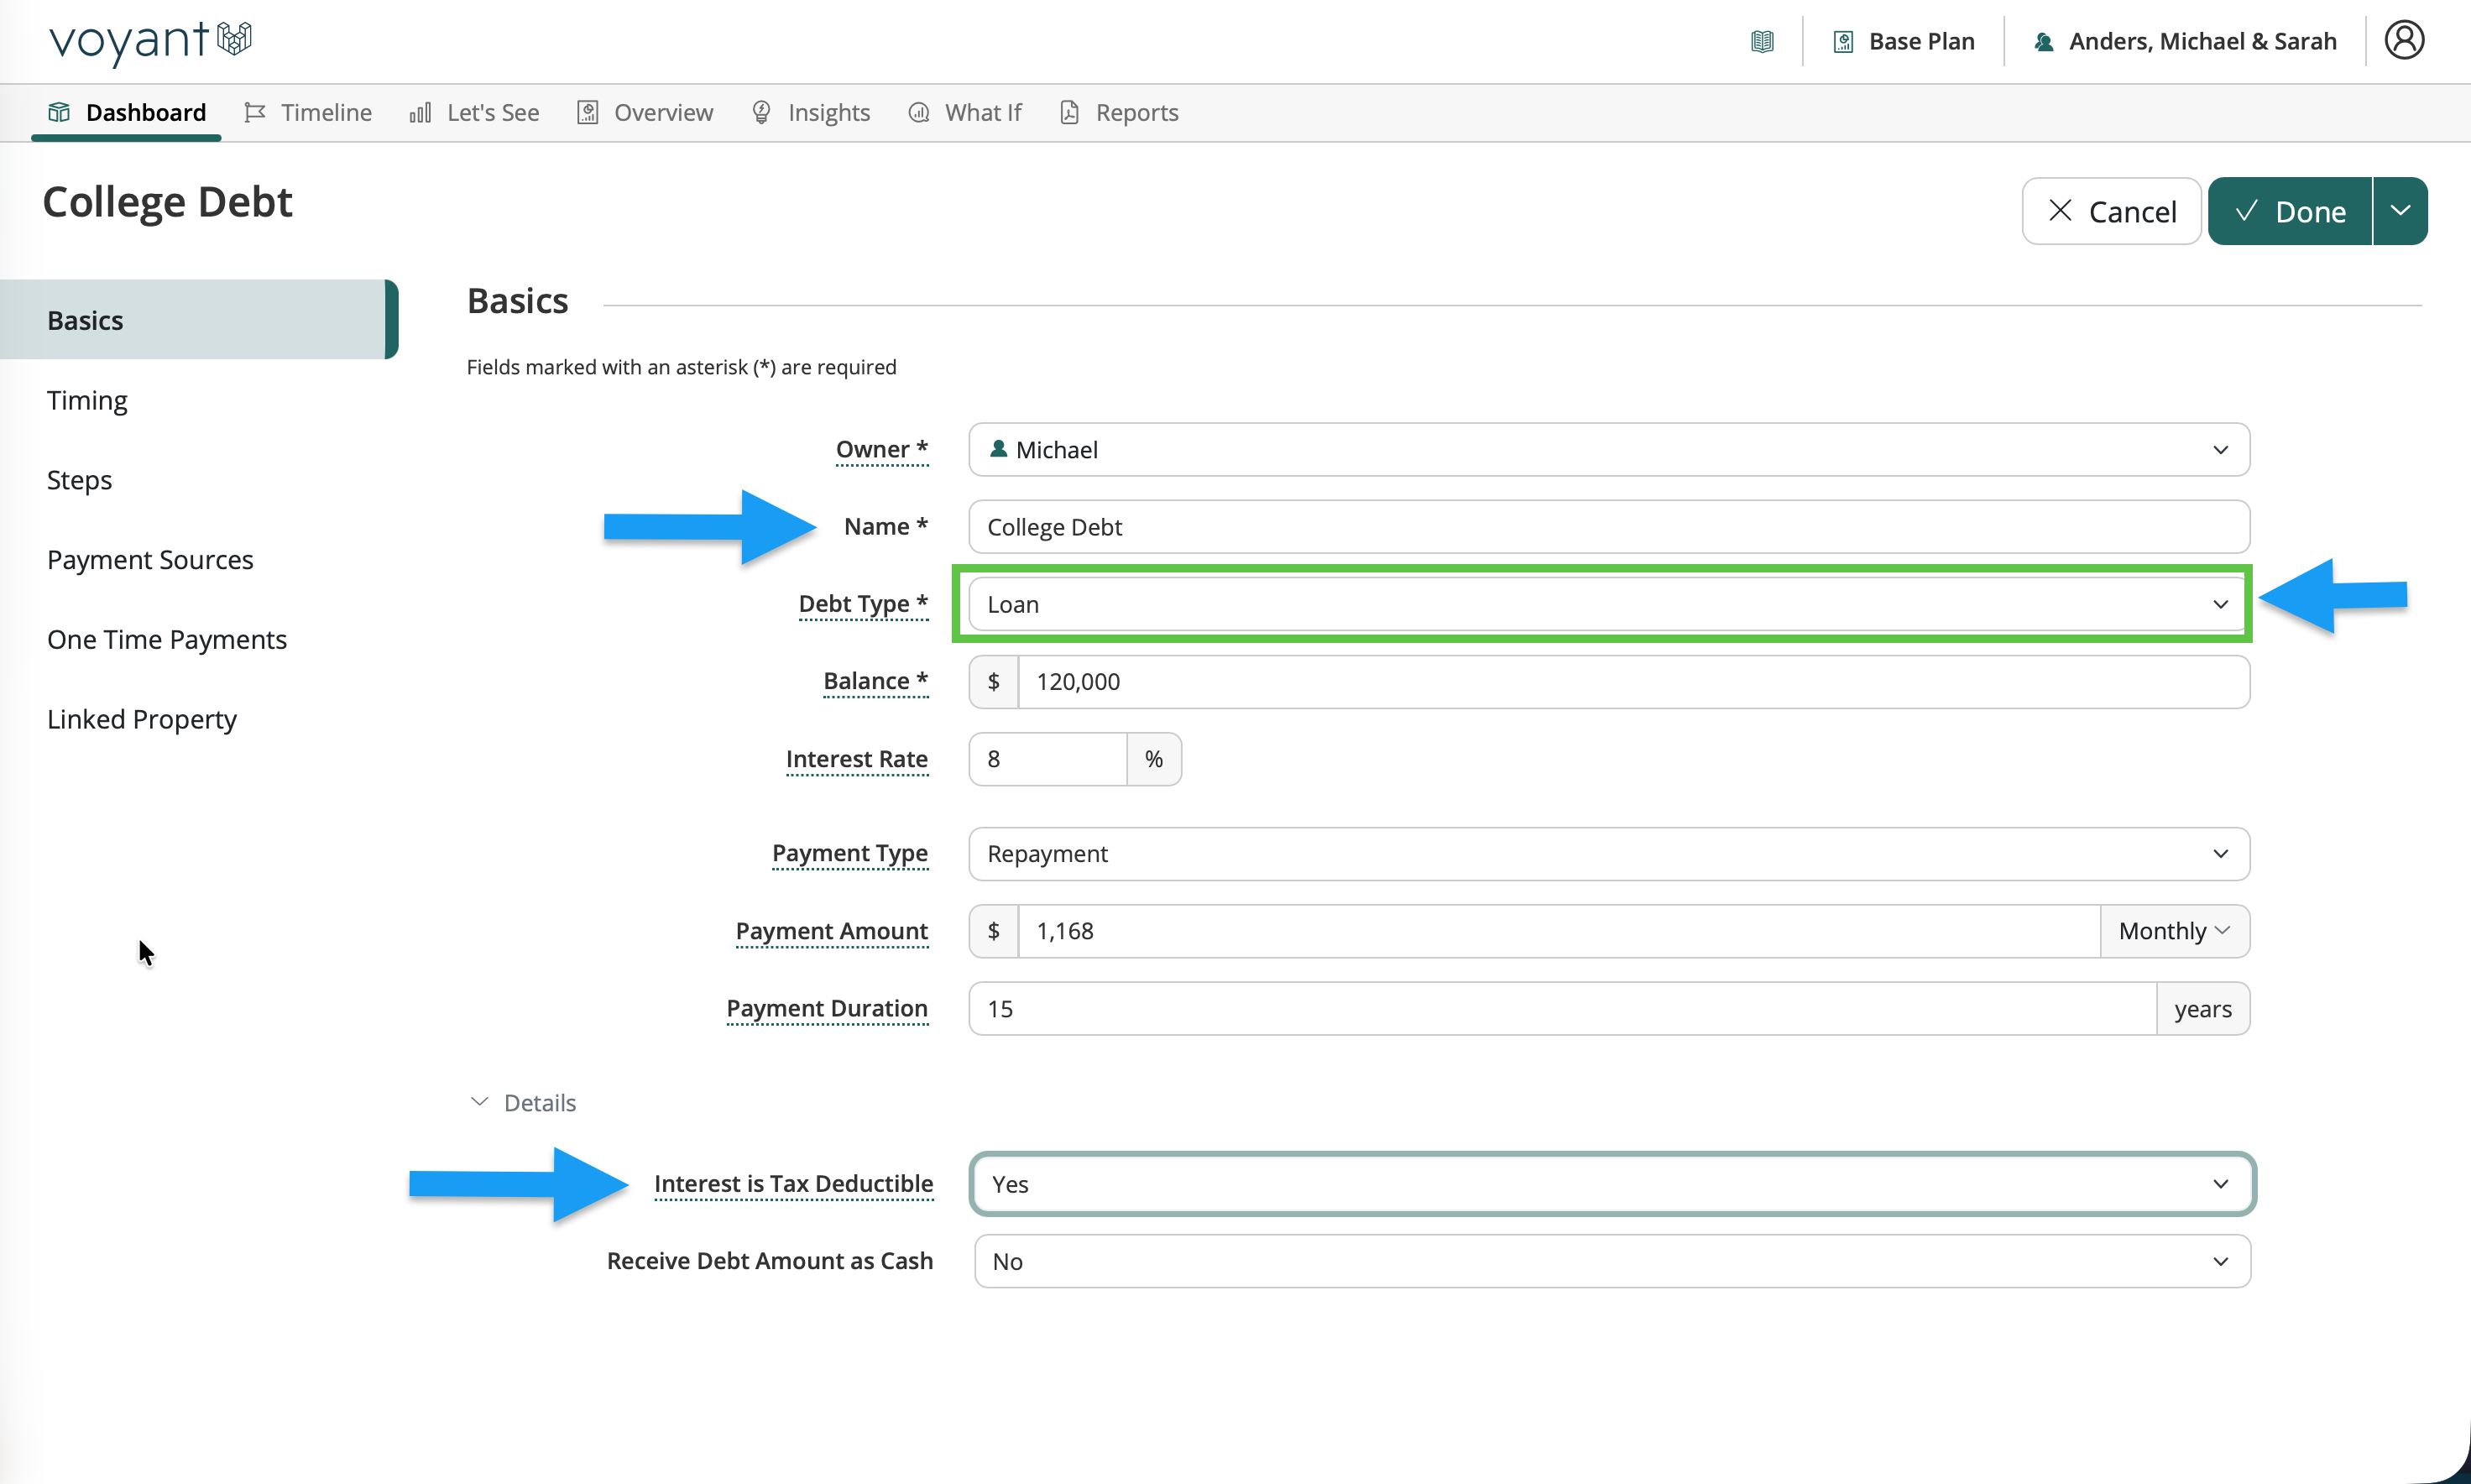
Task: Click the Reports document icon
Action: tap(1069, 112)
